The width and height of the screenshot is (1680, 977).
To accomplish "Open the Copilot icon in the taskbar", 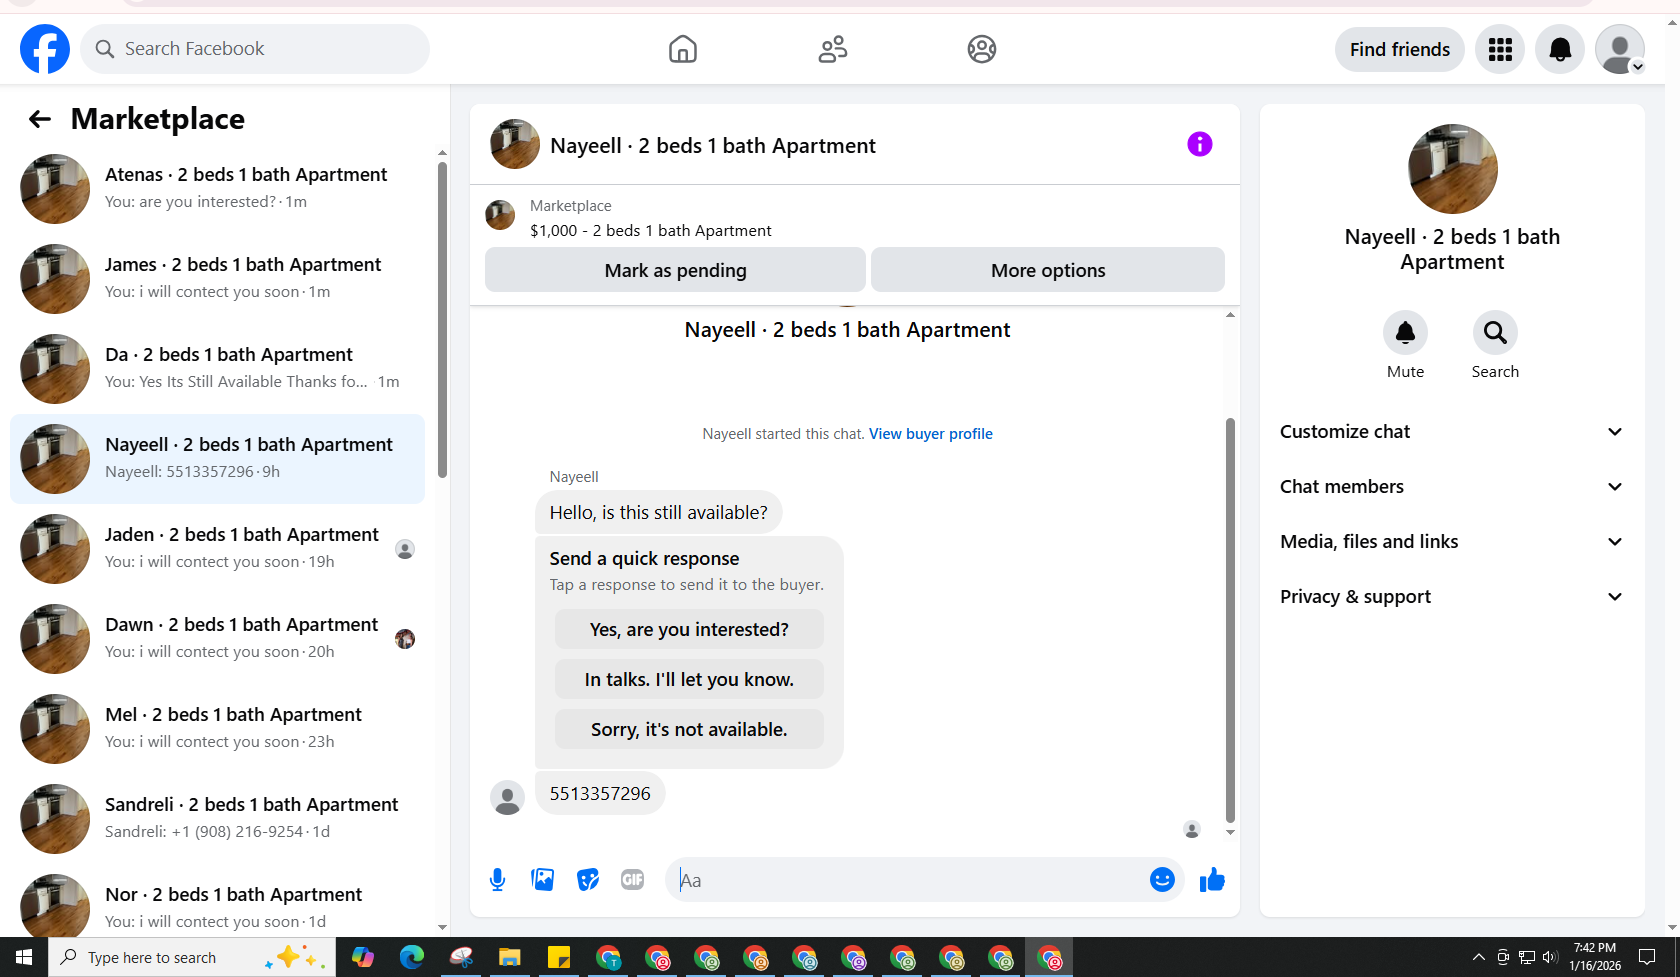I will pyautogui.click(x=362, y=958).
